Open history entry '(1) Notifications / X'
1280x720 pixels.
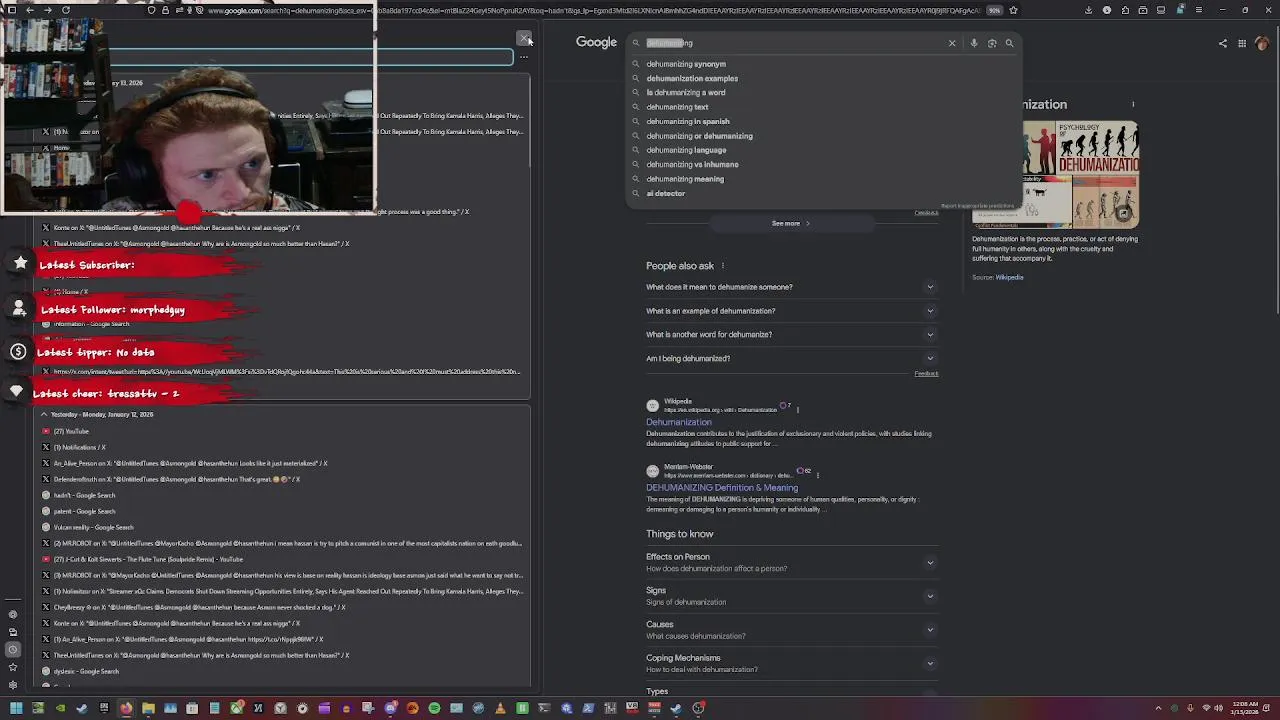(79, 447)
